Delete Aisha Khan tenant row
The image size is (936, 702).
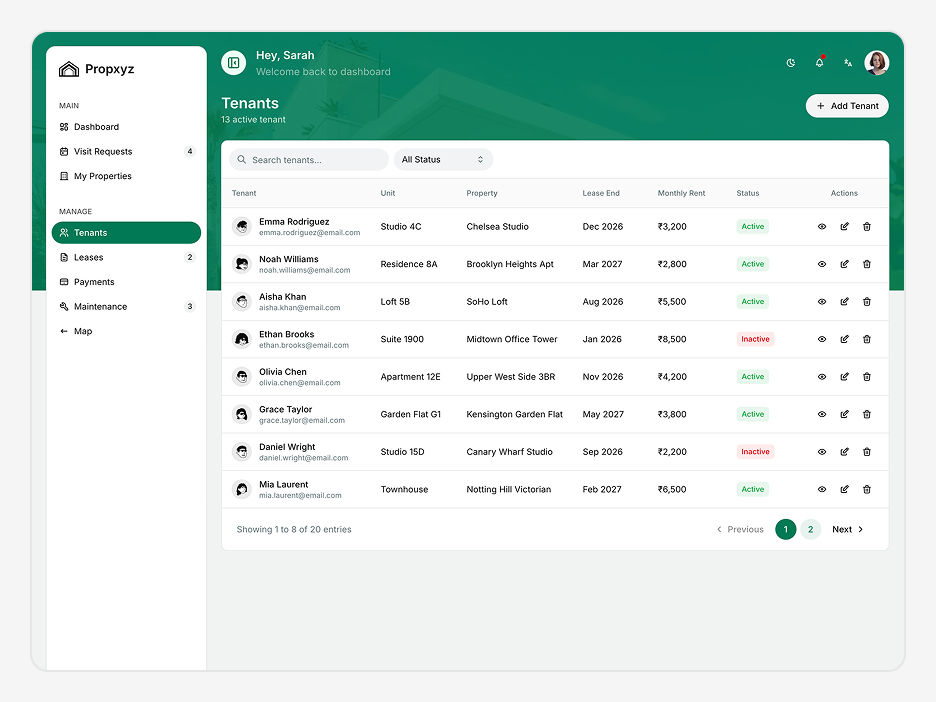tap(867, 301)
